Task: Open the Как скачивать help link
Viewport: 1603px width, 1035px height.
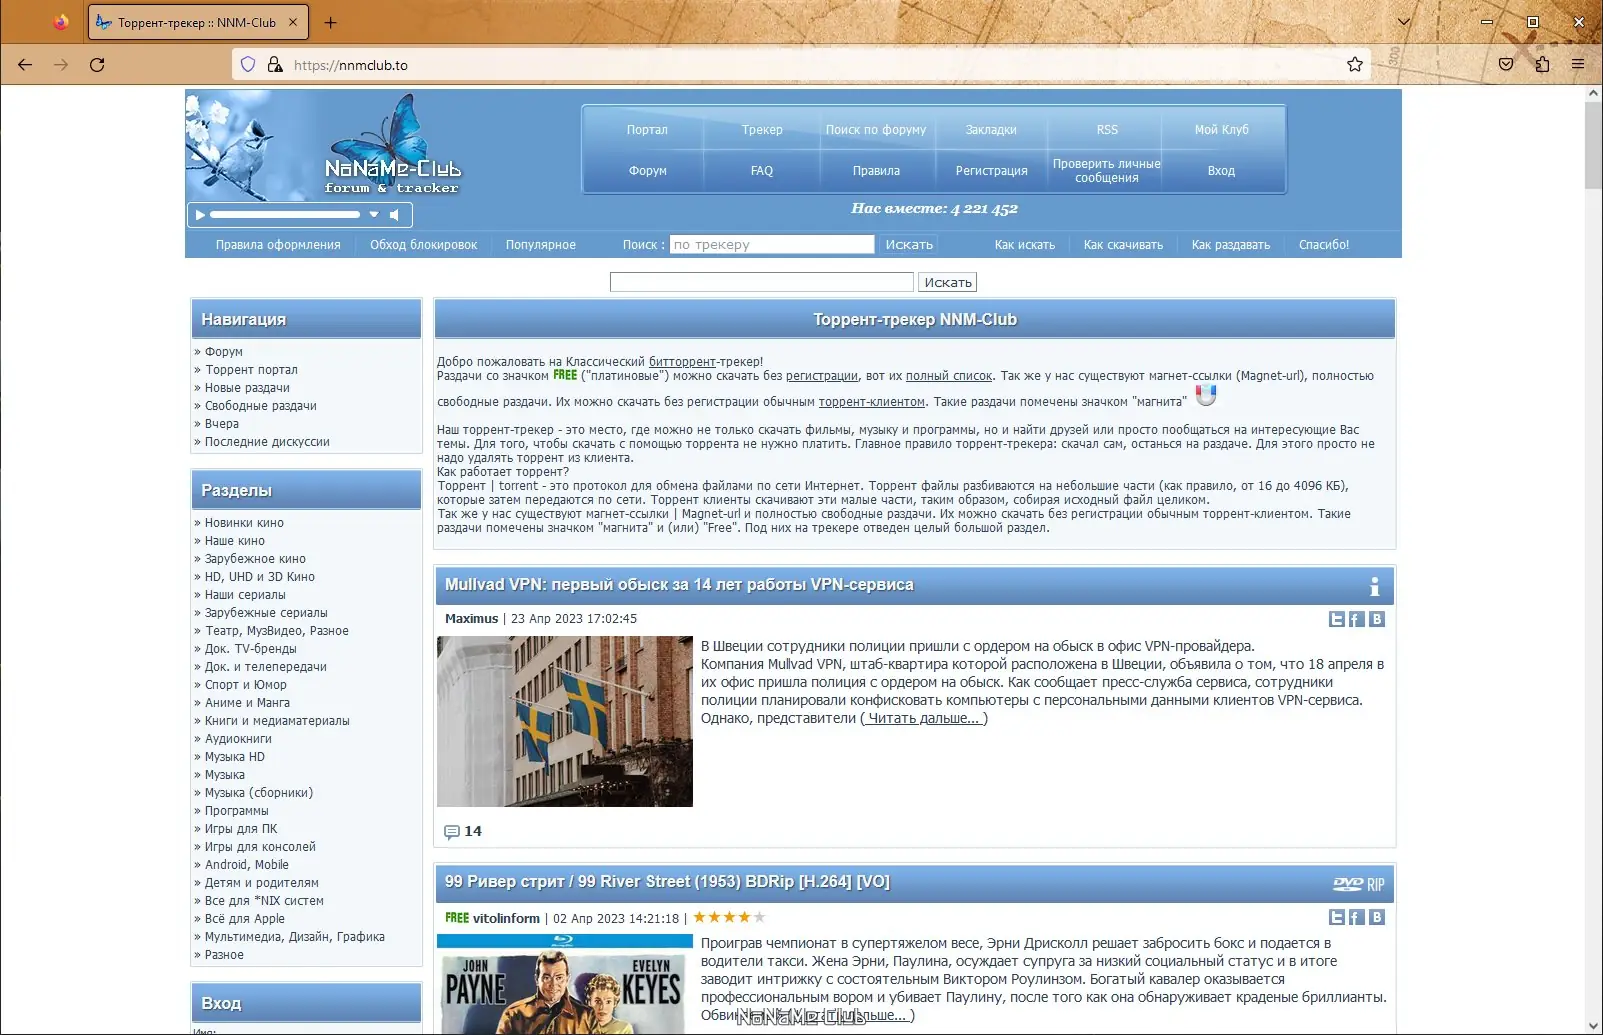Action: tap(1123, 245)
